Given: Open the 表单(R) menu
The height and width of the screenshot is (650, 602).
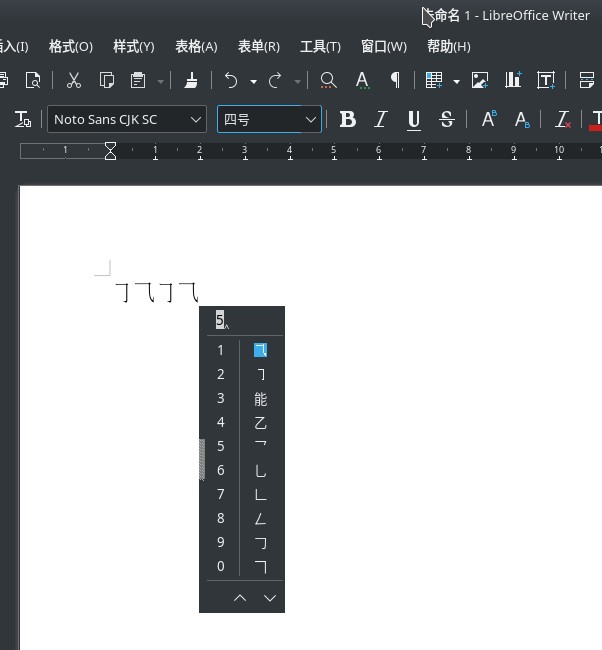Looking at the screenshot, I should (259, 46).
